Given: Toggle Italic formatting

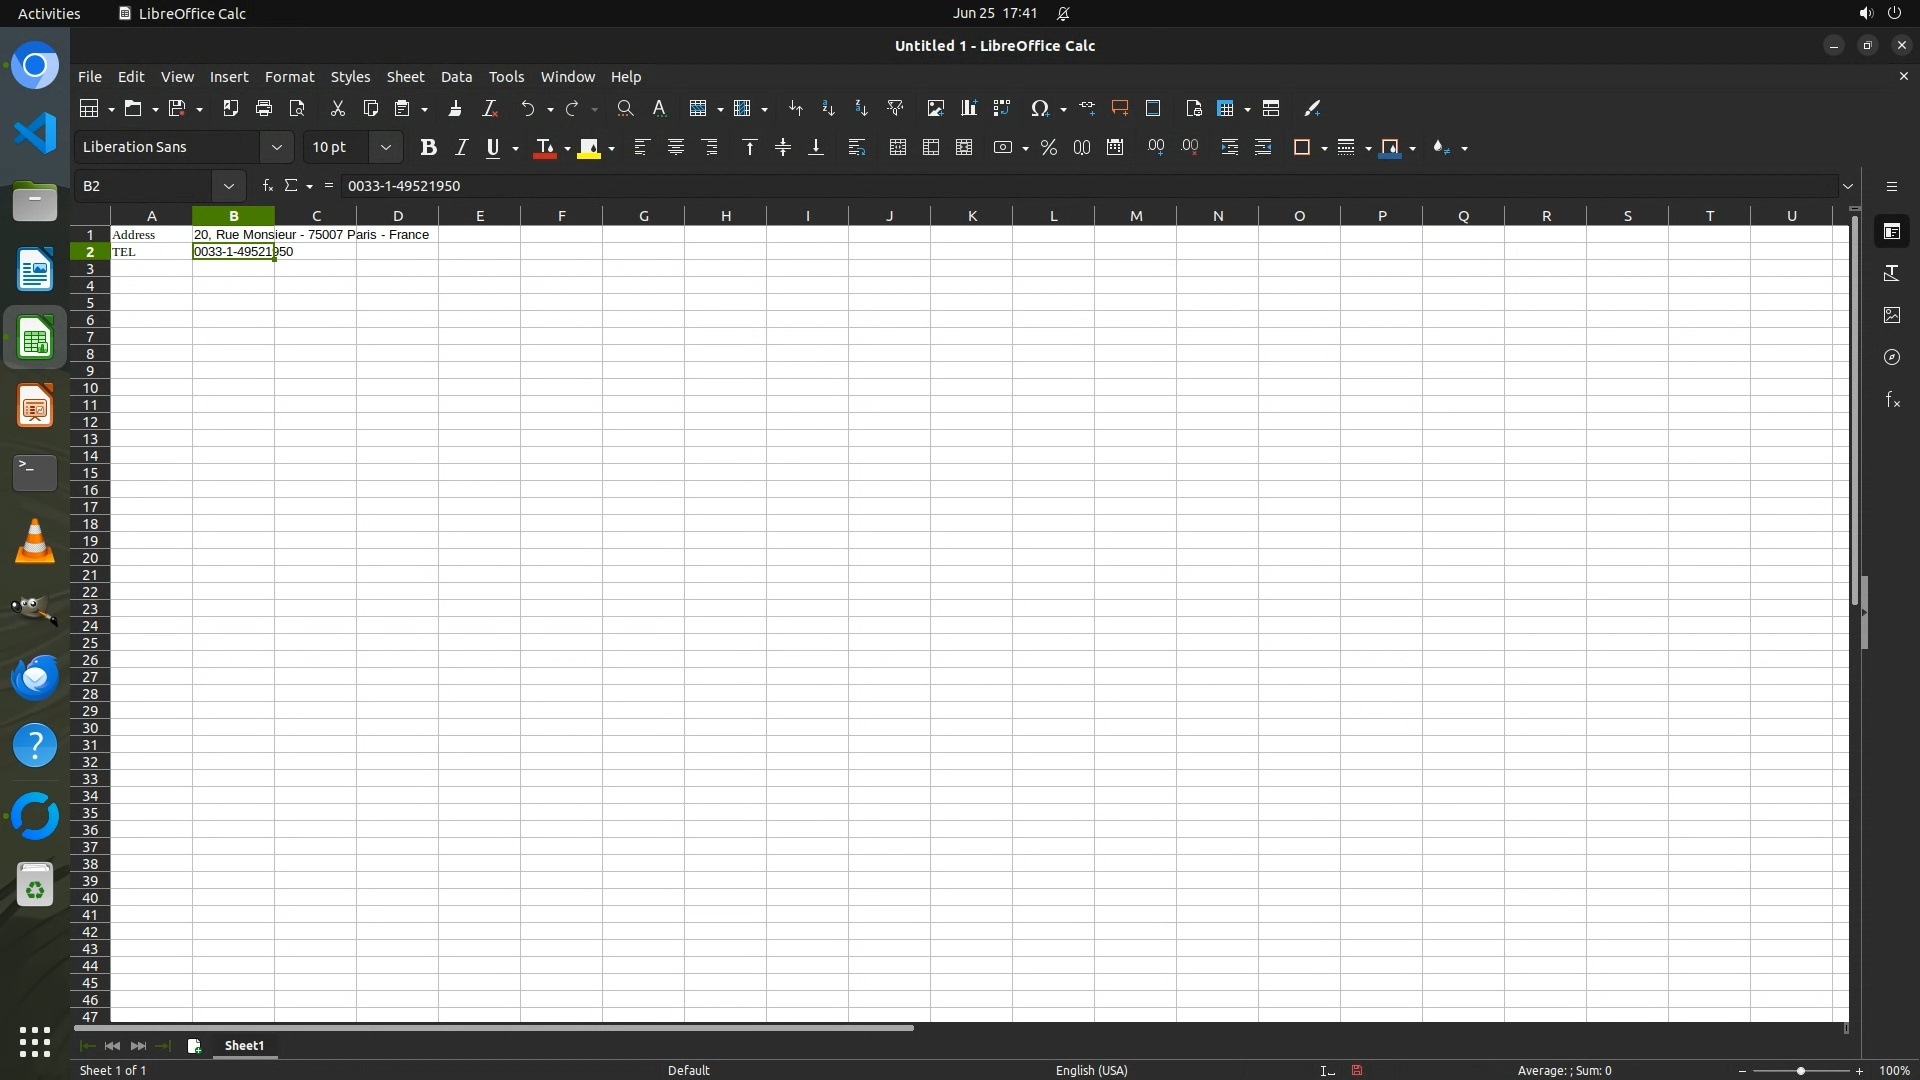Looking at the screenshot, I should tap(461, 147).
